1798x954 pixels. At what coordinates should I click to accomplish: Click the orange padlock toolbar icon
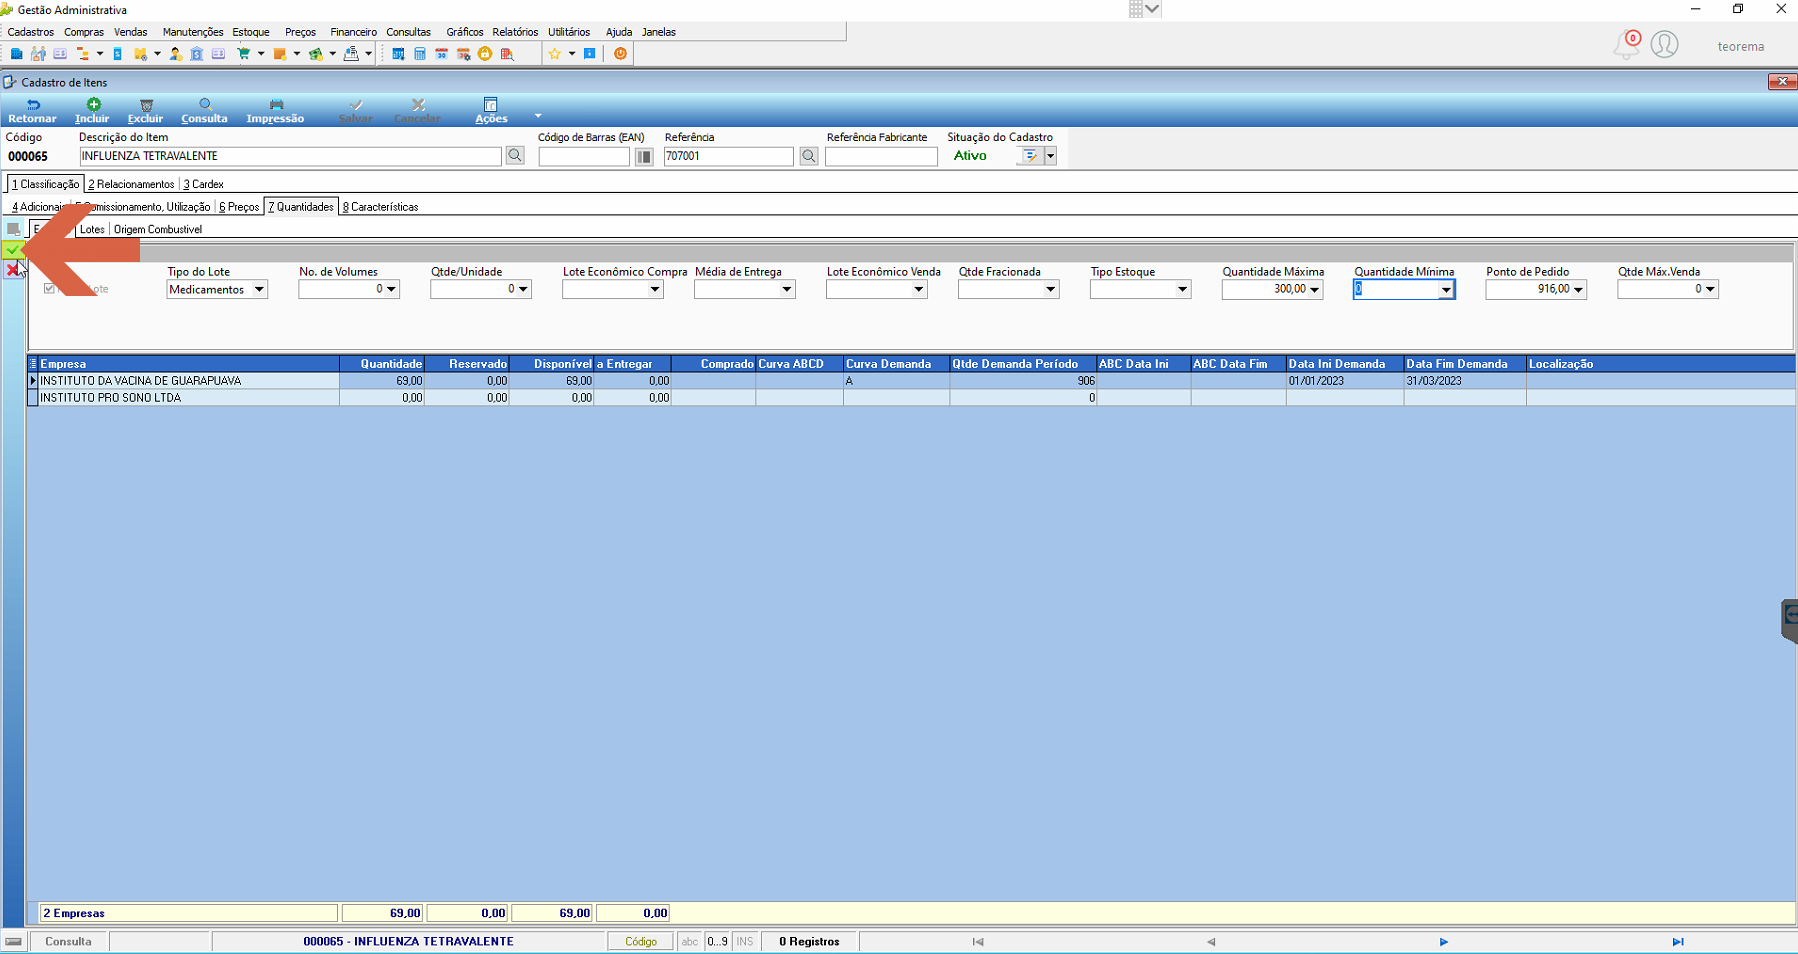click(485, 54)
